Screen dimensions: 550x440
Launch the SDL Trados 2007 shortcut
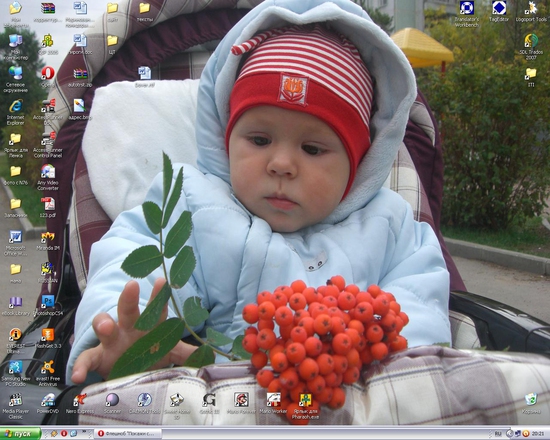[x=531, y=41]
